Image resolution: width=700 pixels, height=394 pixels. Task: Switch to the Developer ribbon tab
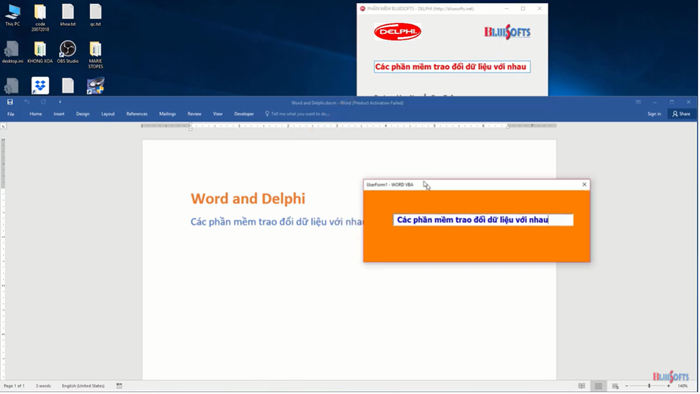coord(244,114)
